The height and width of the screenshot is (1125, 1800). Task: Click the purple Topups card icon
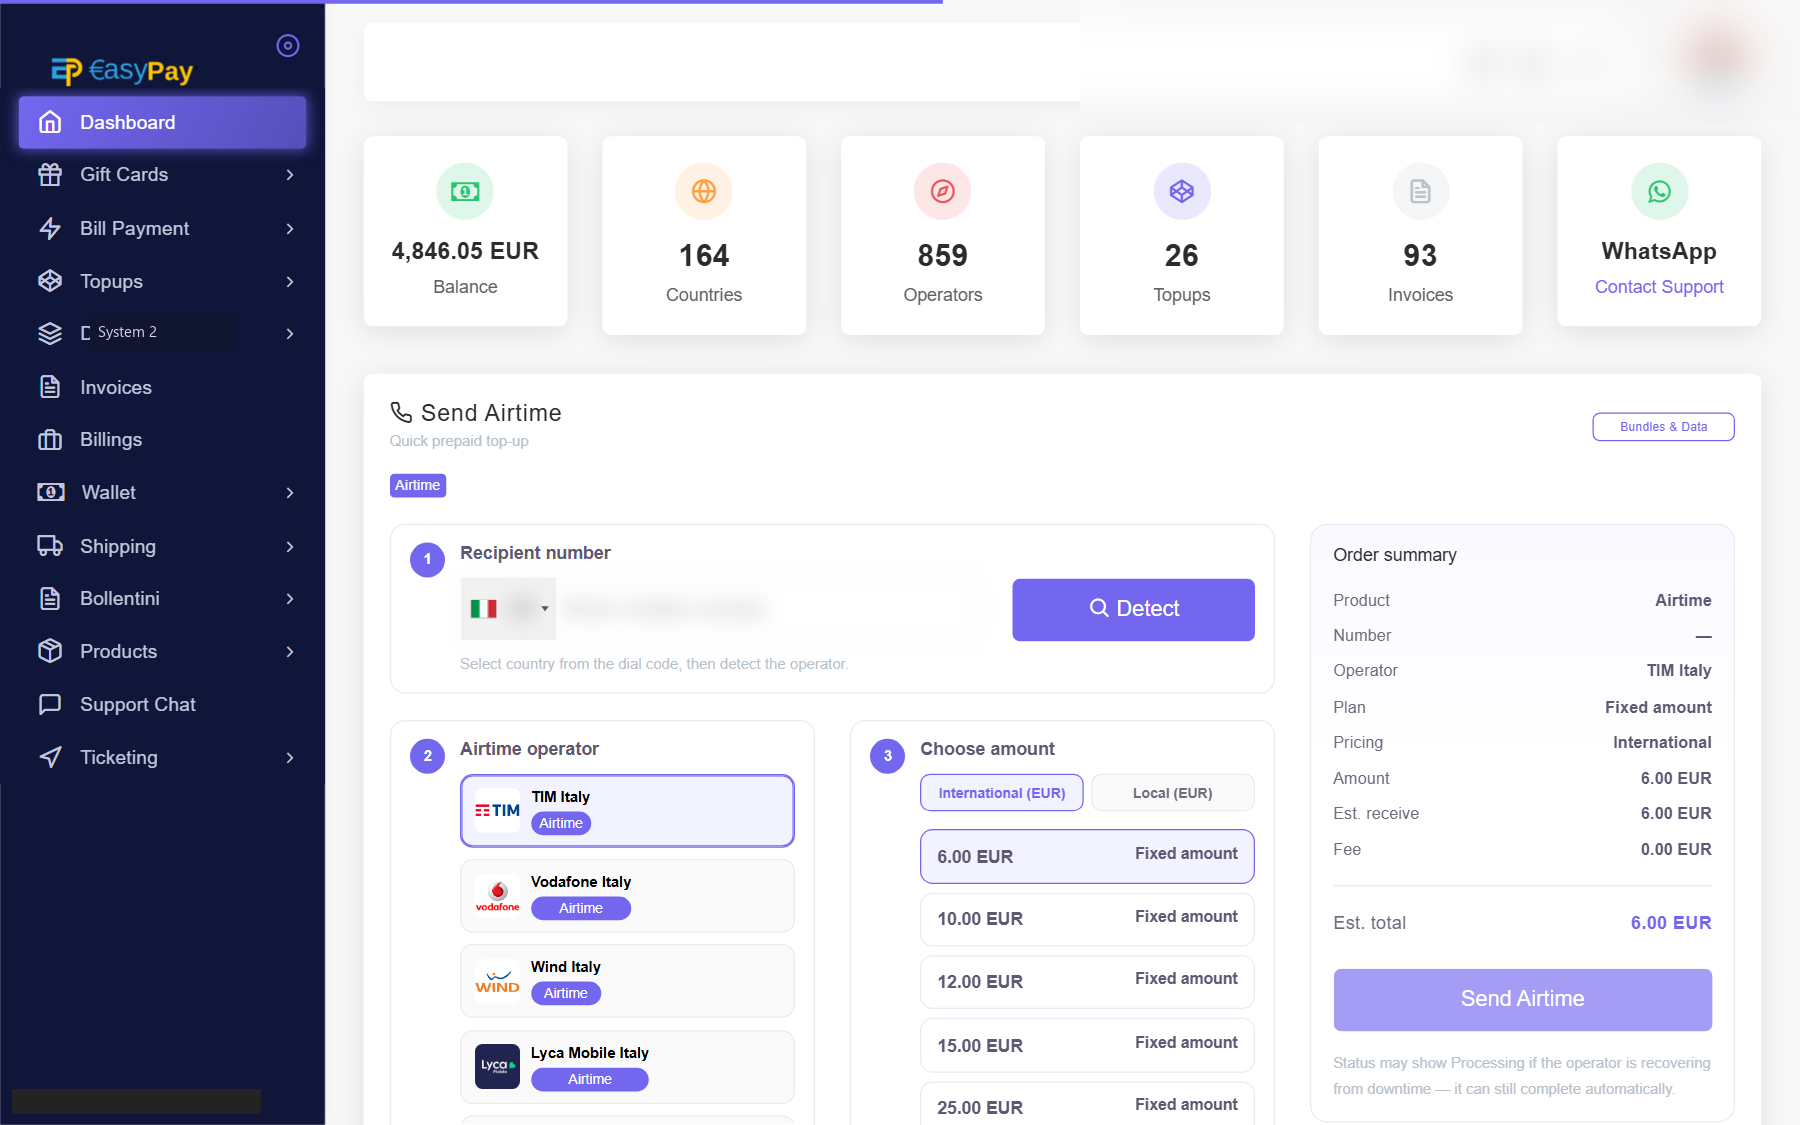tap(1182, 191)
